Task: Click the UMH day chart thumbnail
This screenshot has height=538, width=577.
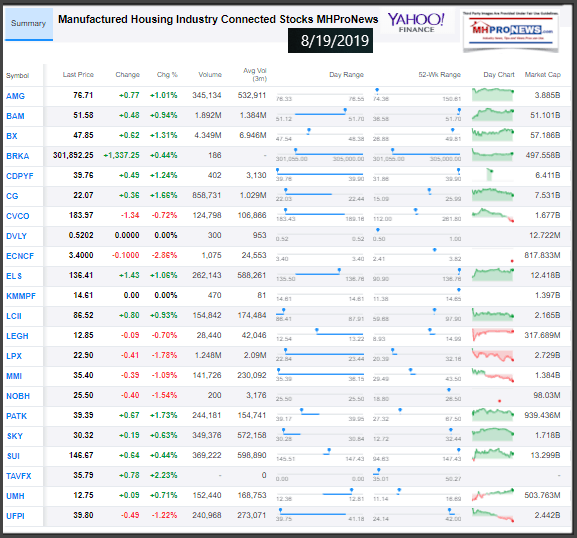Action: coord(493,495)
